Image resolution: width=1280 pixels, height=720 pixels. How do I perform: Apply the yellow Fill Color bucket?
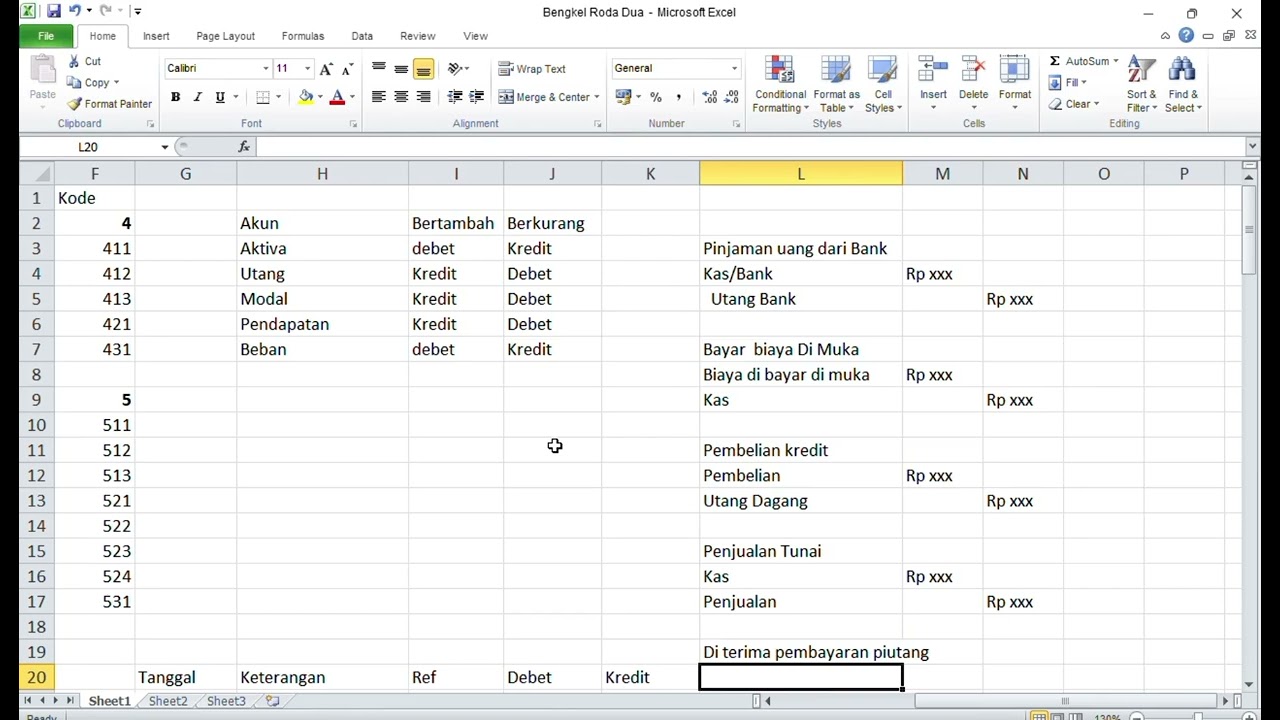click(x=306, y=97)
